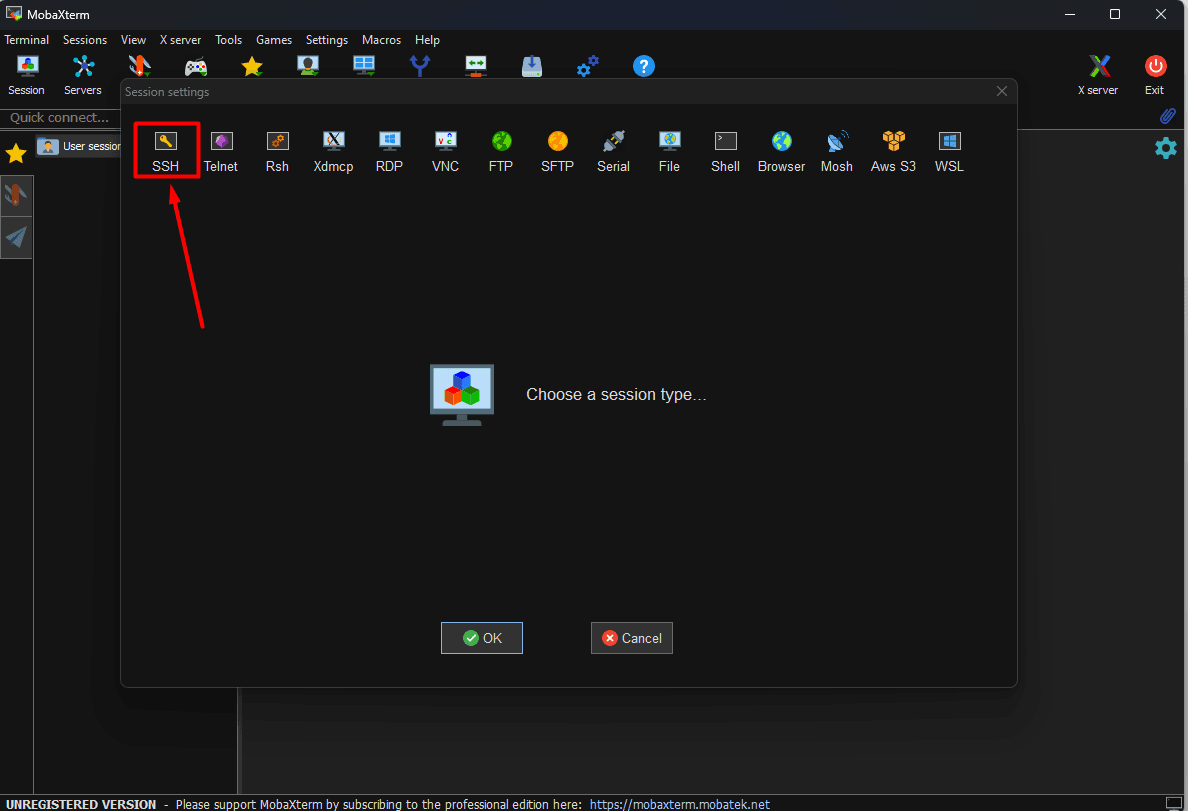Open the Packages download toolbar icon
1188x811 pixels.
pos(532,66)
